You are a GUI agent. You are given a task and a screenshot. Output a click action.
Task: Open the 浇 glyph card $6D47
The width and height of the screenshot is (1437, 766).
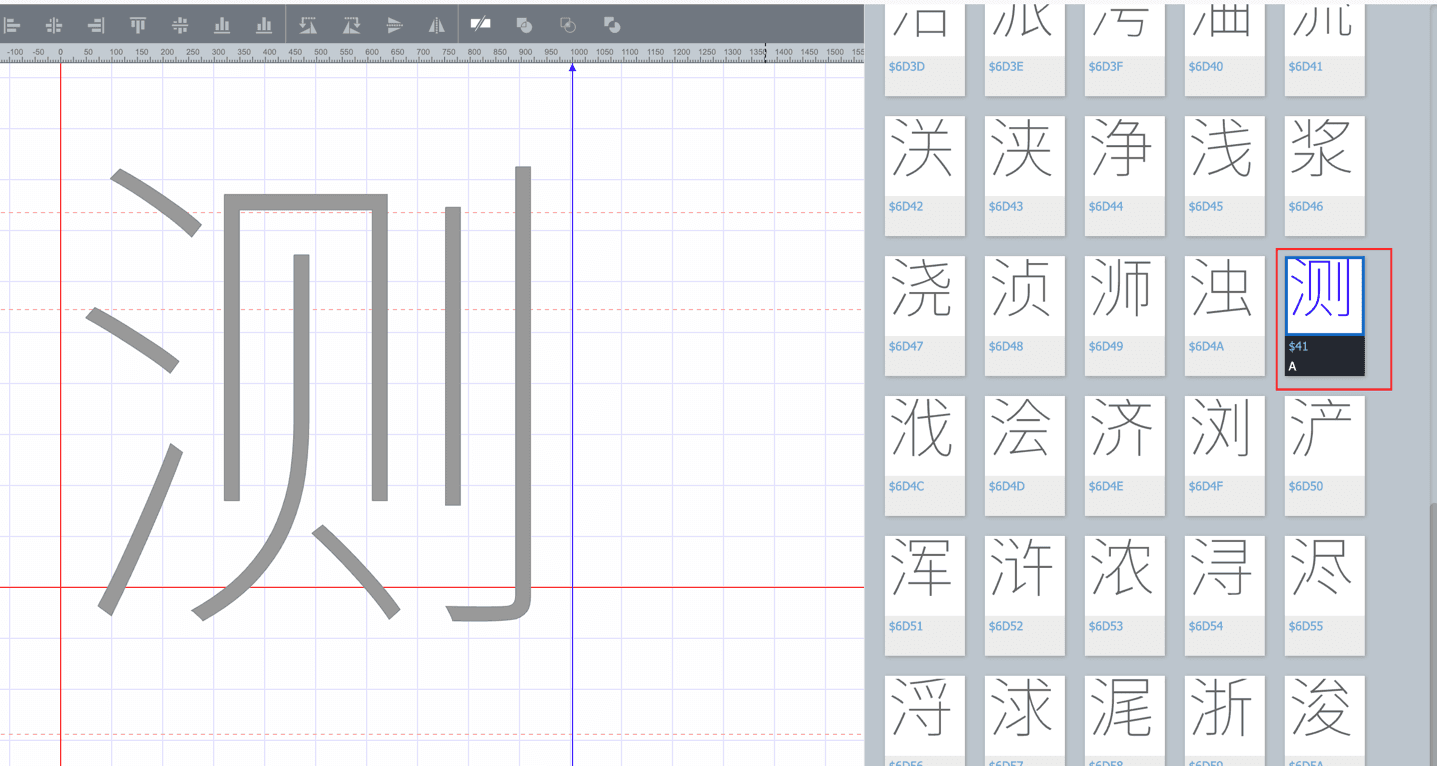[925, 316]
